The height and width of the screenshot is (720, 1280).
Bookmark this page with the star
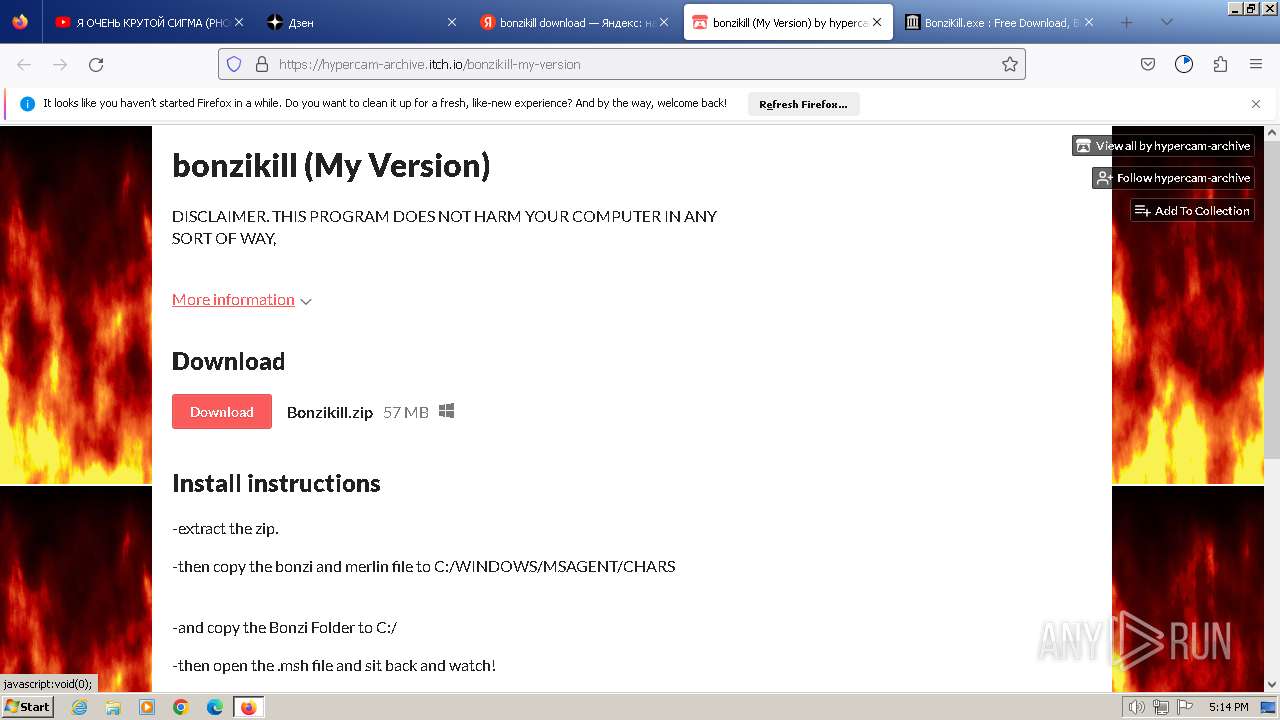pyautogui.click(x=1010, y=64)
